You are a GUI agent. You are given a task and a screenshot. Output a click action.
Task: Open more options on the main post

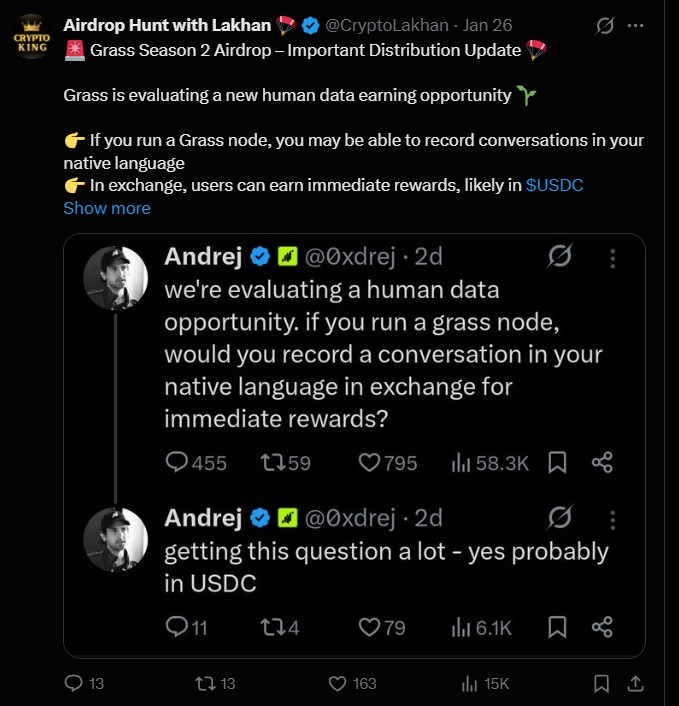click(x=637, y=25)
